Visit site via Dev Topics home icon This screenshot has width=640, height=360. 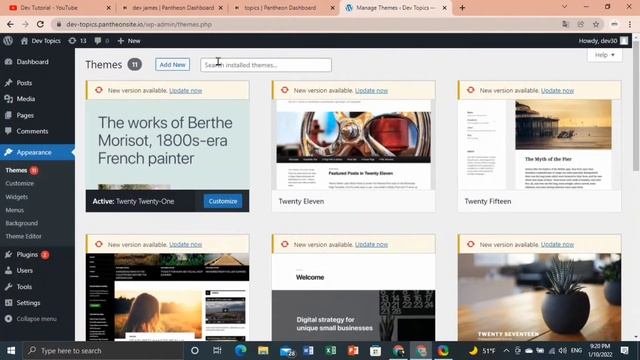click(x=40, y=41)
